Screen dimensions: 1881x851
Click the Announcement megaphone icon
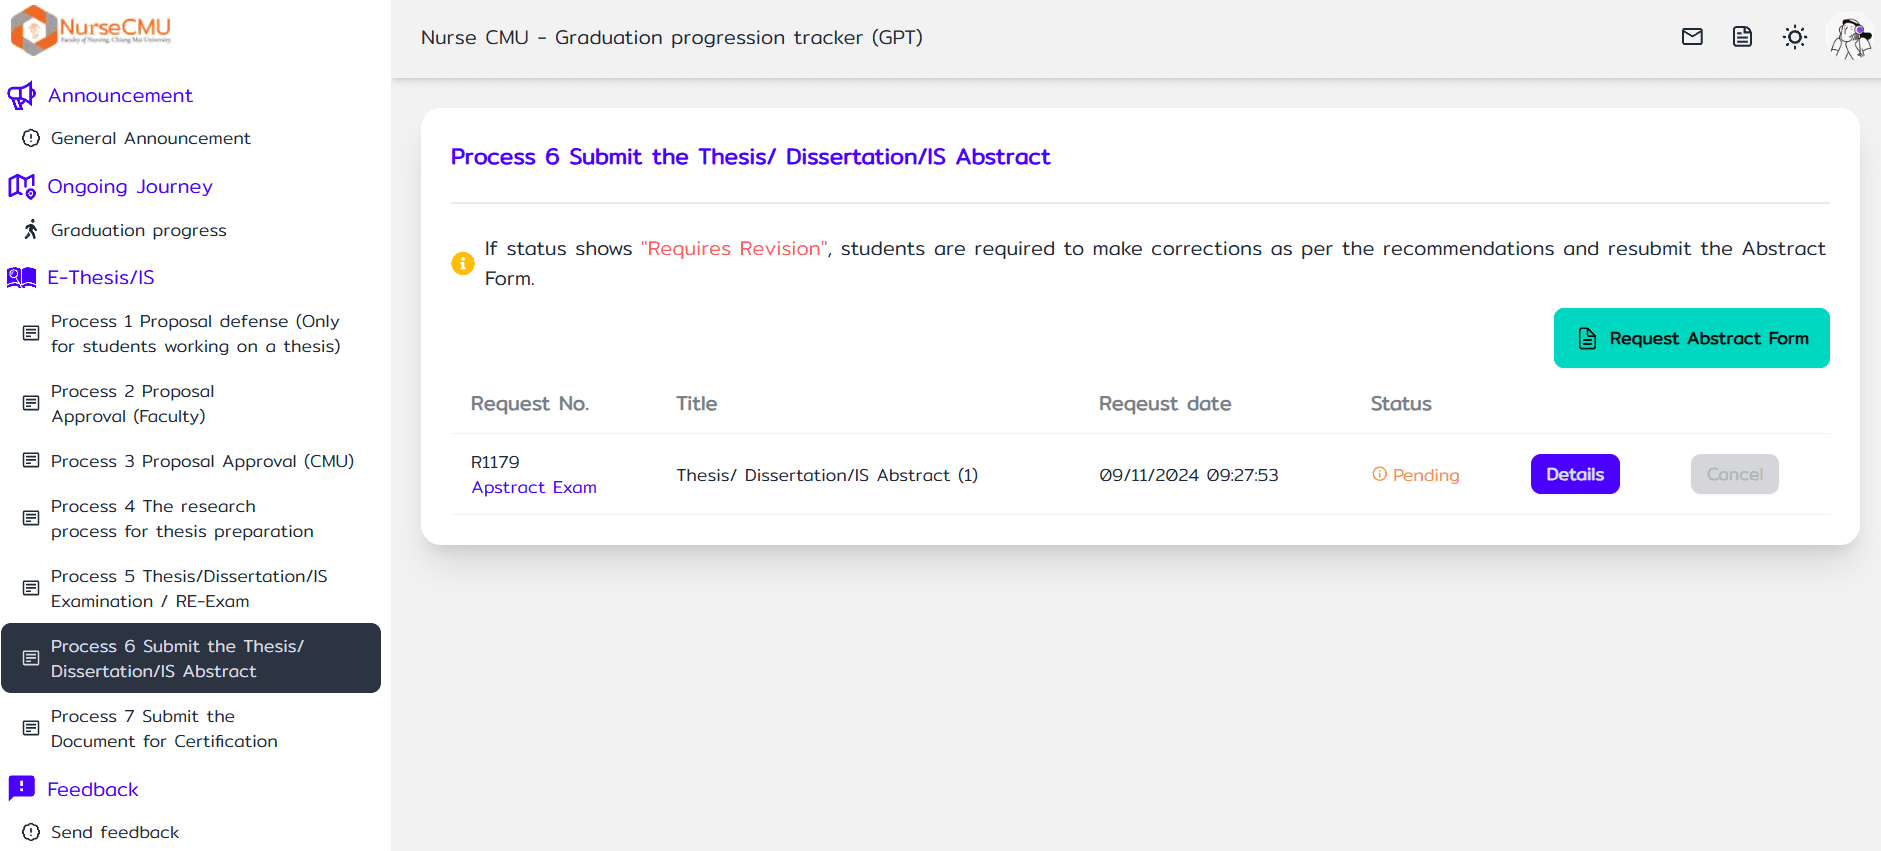click(21, 96)
